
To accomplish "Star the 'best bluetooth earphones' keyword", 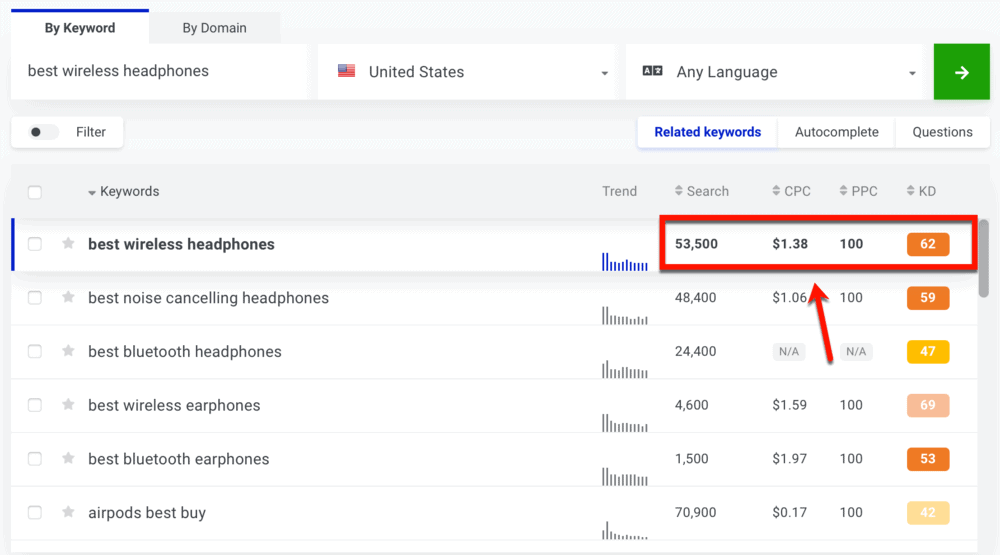I will click(68, 459).
